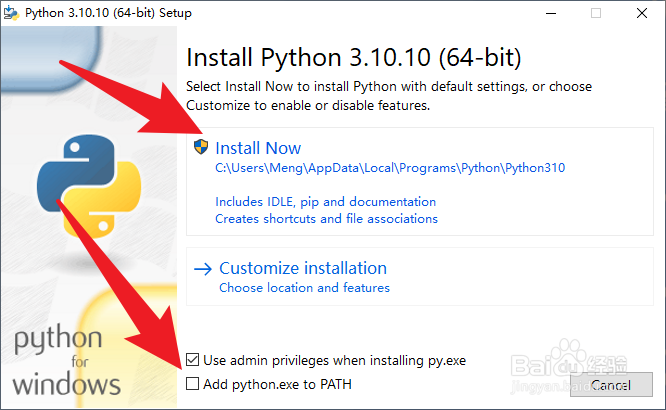
Task: Check Add python.exe to PATH box
Action: click(x=192, y=384)
